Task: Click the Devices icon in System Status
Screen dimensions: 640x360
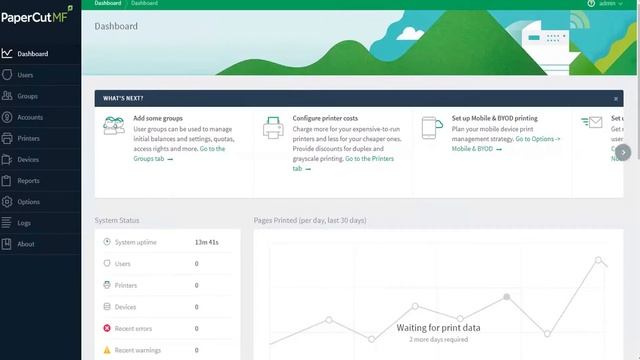Action: click(x=107, y=307)
